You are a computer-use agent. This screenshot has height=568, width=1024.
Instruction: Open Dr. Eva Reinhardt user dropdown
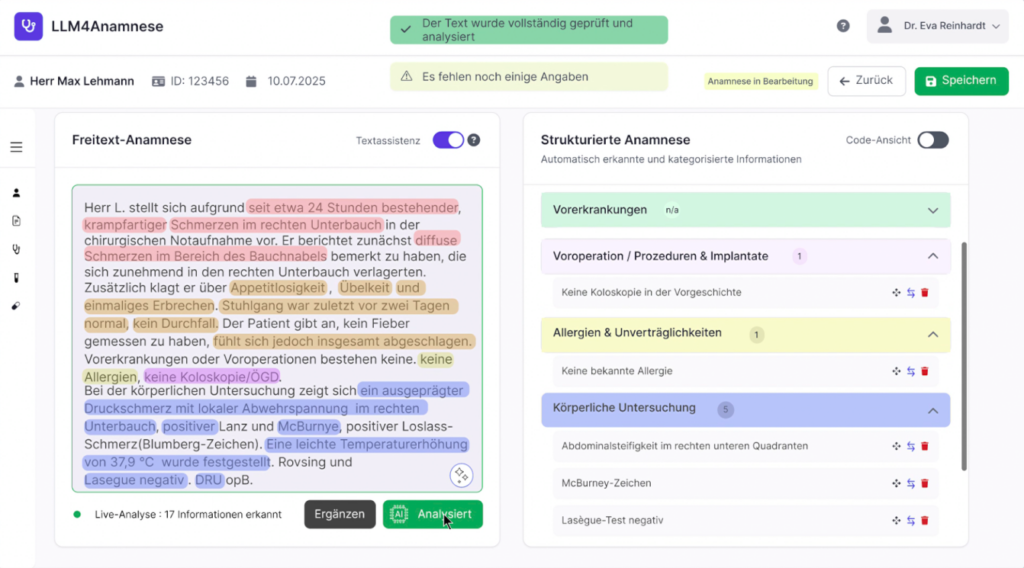[x=937, y=26]
